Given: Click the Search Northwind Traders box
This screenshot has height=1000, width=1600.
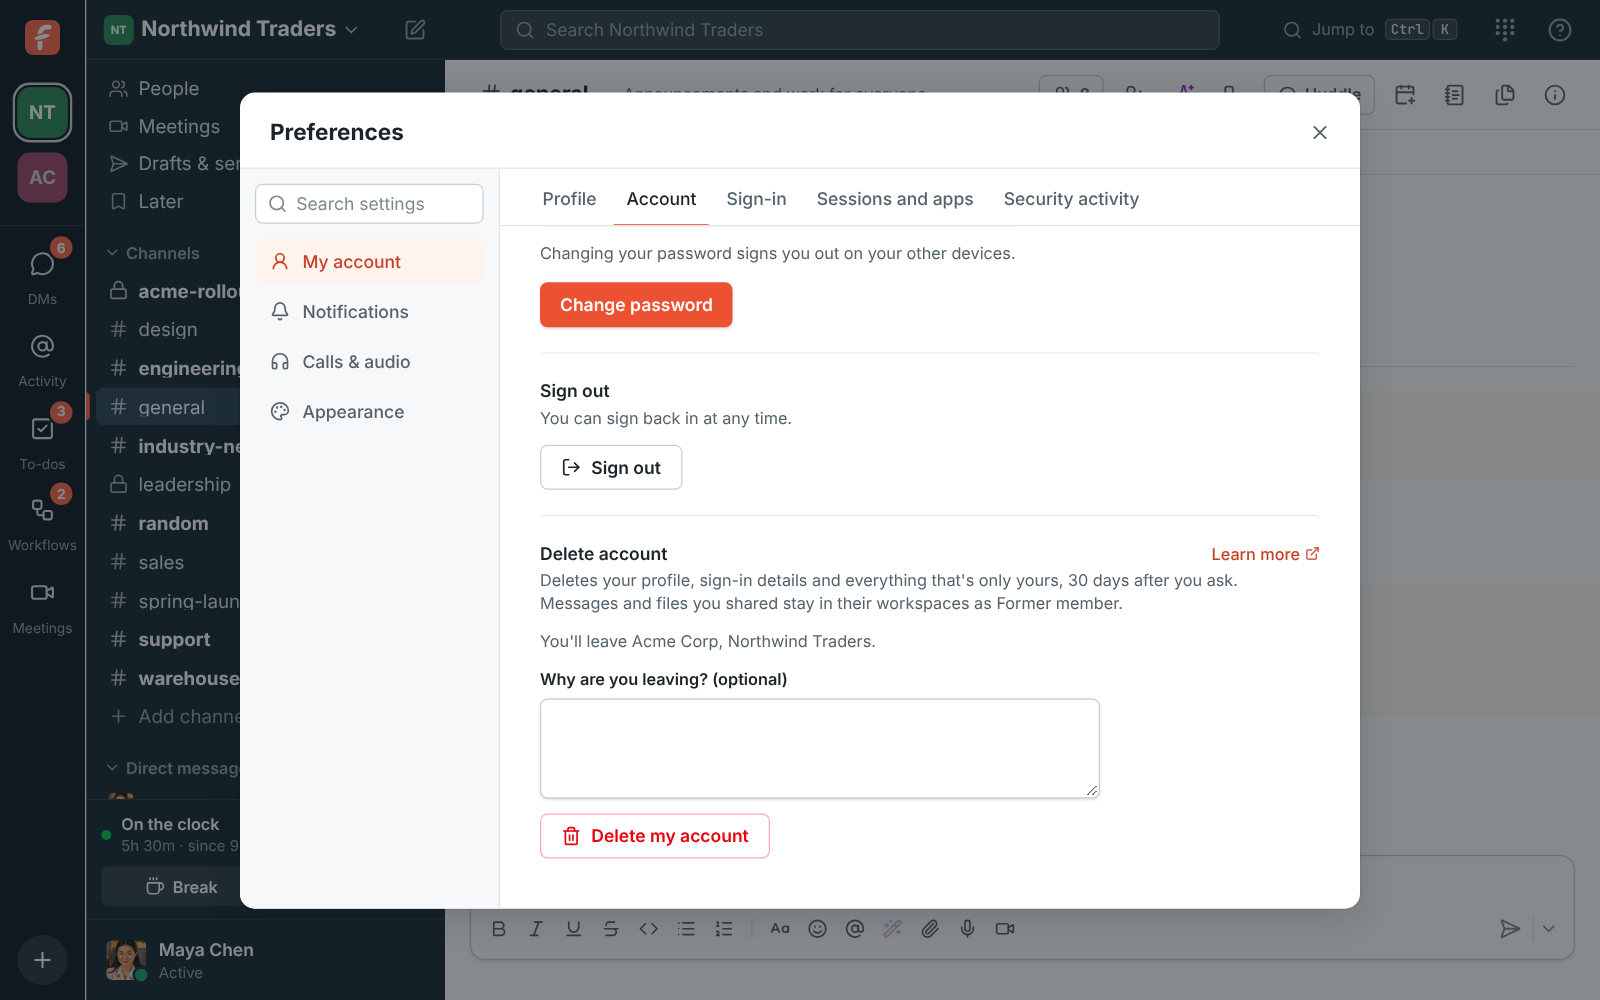Looking at the screenshot, I should [860, 30].
